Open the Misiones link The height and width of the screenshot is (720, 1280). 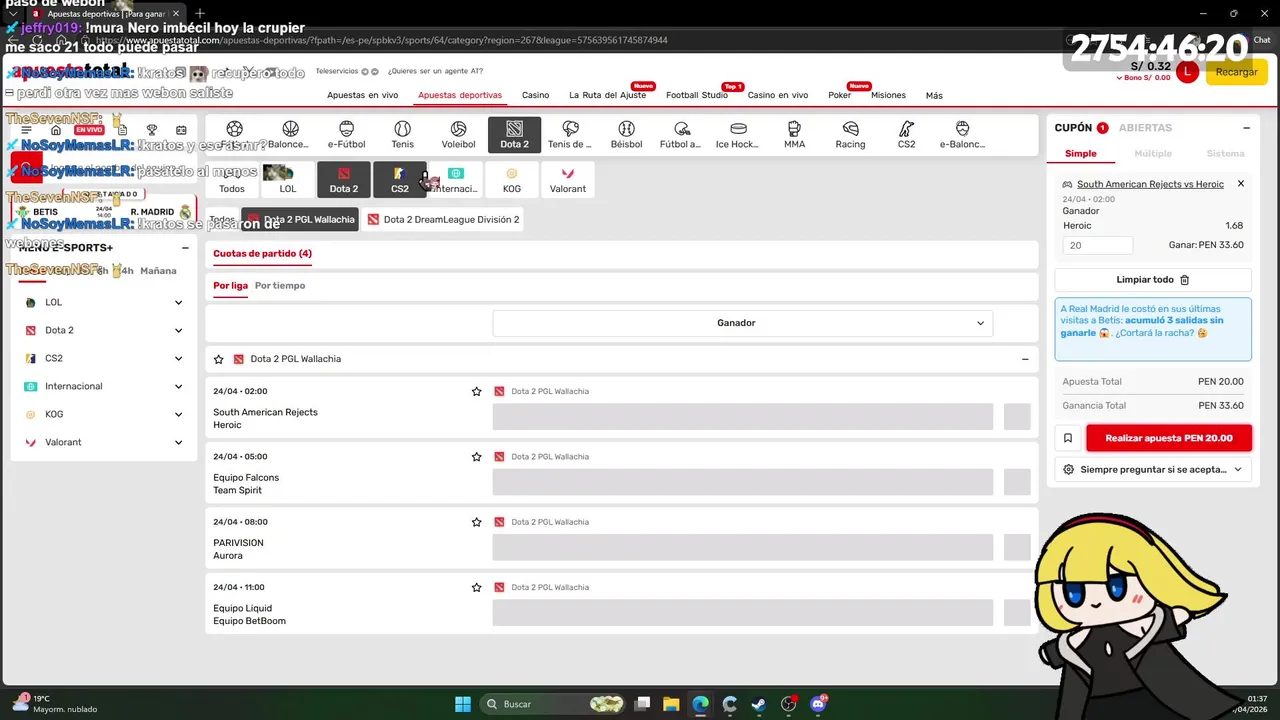tap(888, 95)
